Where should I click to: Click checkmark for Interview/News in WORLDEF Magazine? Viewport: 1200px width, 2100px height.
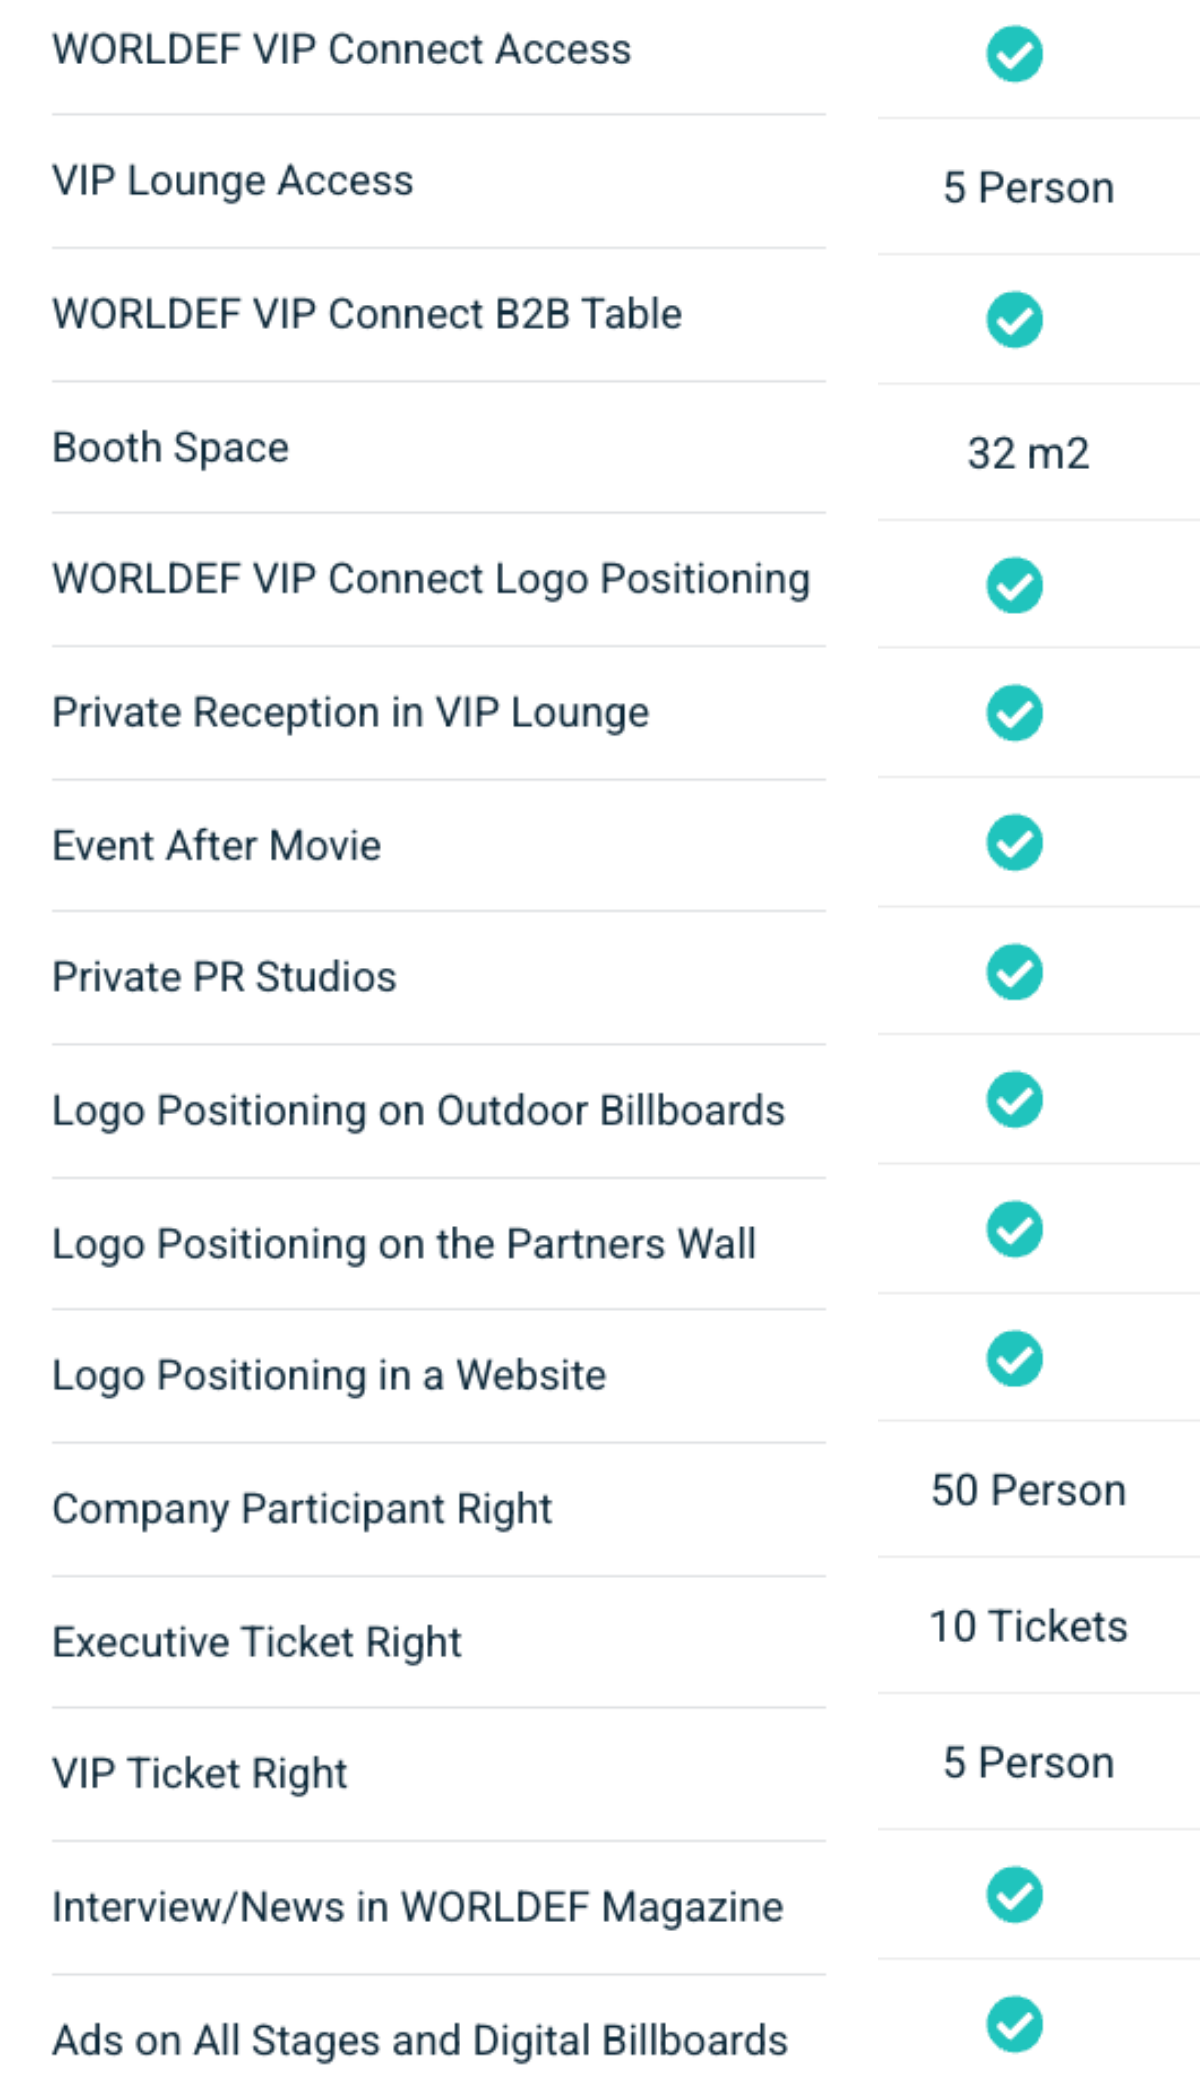[1014, 1895]
